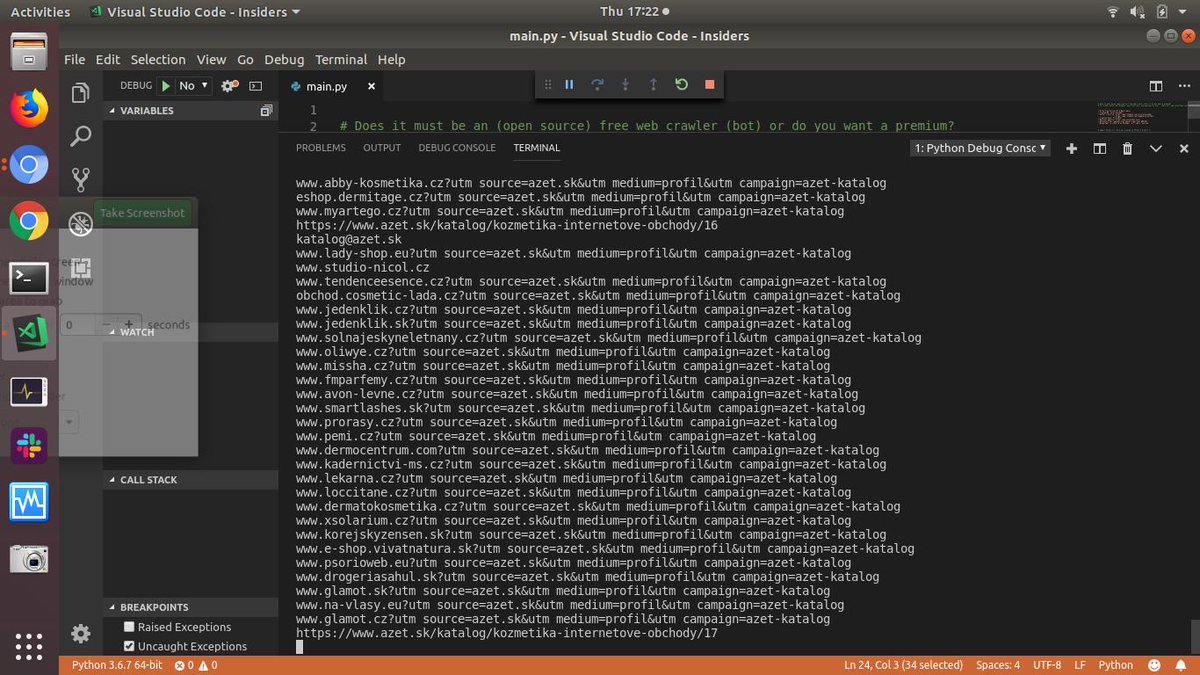Open Slack from the Ubuntu dock

point(29,446)
